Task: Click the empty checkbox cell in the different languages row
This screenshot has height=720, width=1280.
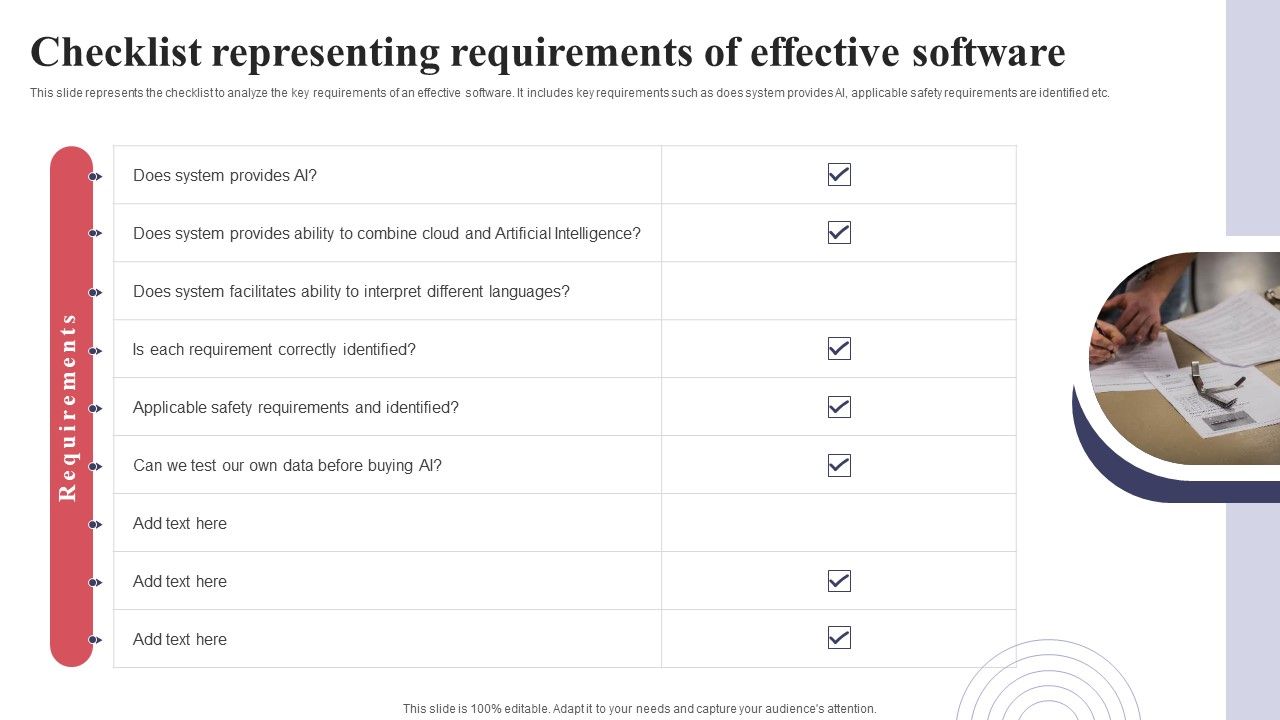Action: point(839,291)
